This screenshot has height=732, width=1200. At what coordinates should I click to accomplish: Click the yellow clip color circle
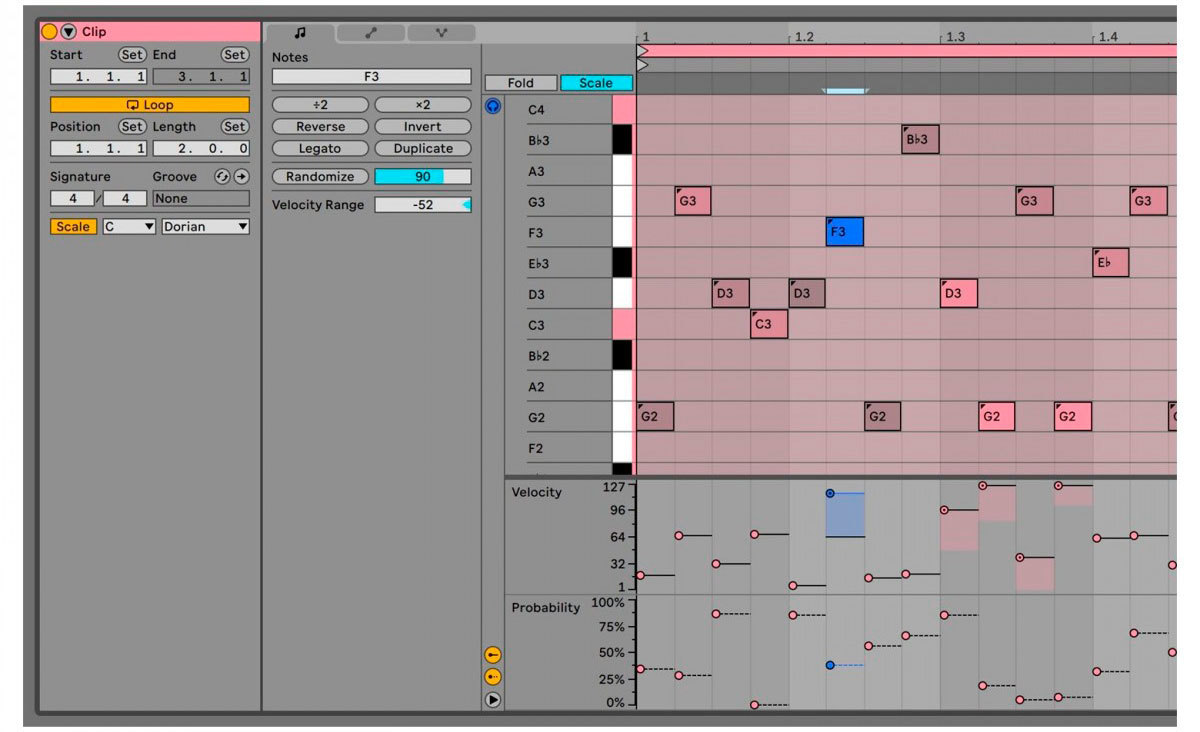pos(49,32)
